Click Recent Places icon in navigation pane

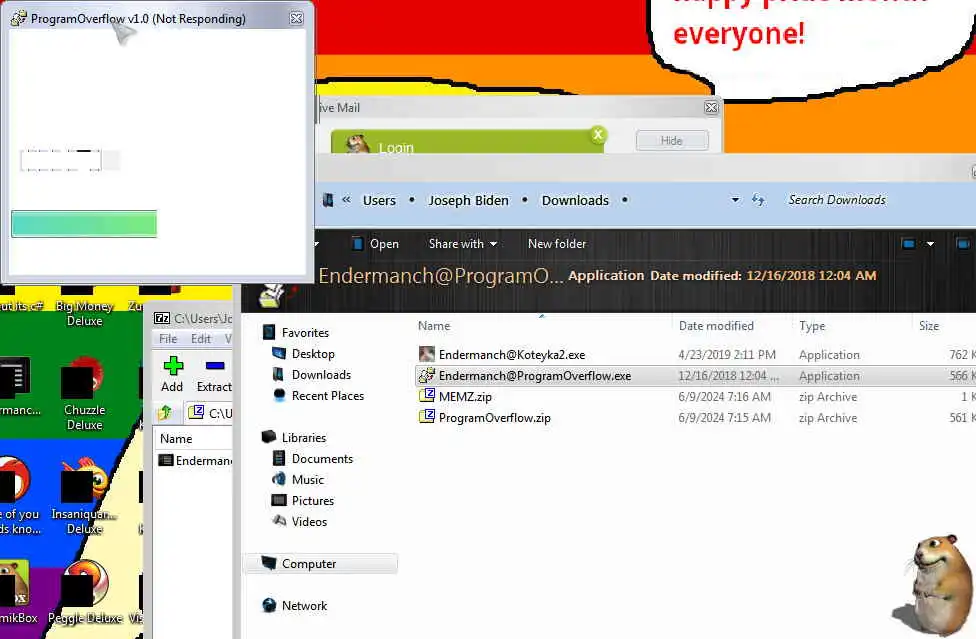click(x=279, y=396)
